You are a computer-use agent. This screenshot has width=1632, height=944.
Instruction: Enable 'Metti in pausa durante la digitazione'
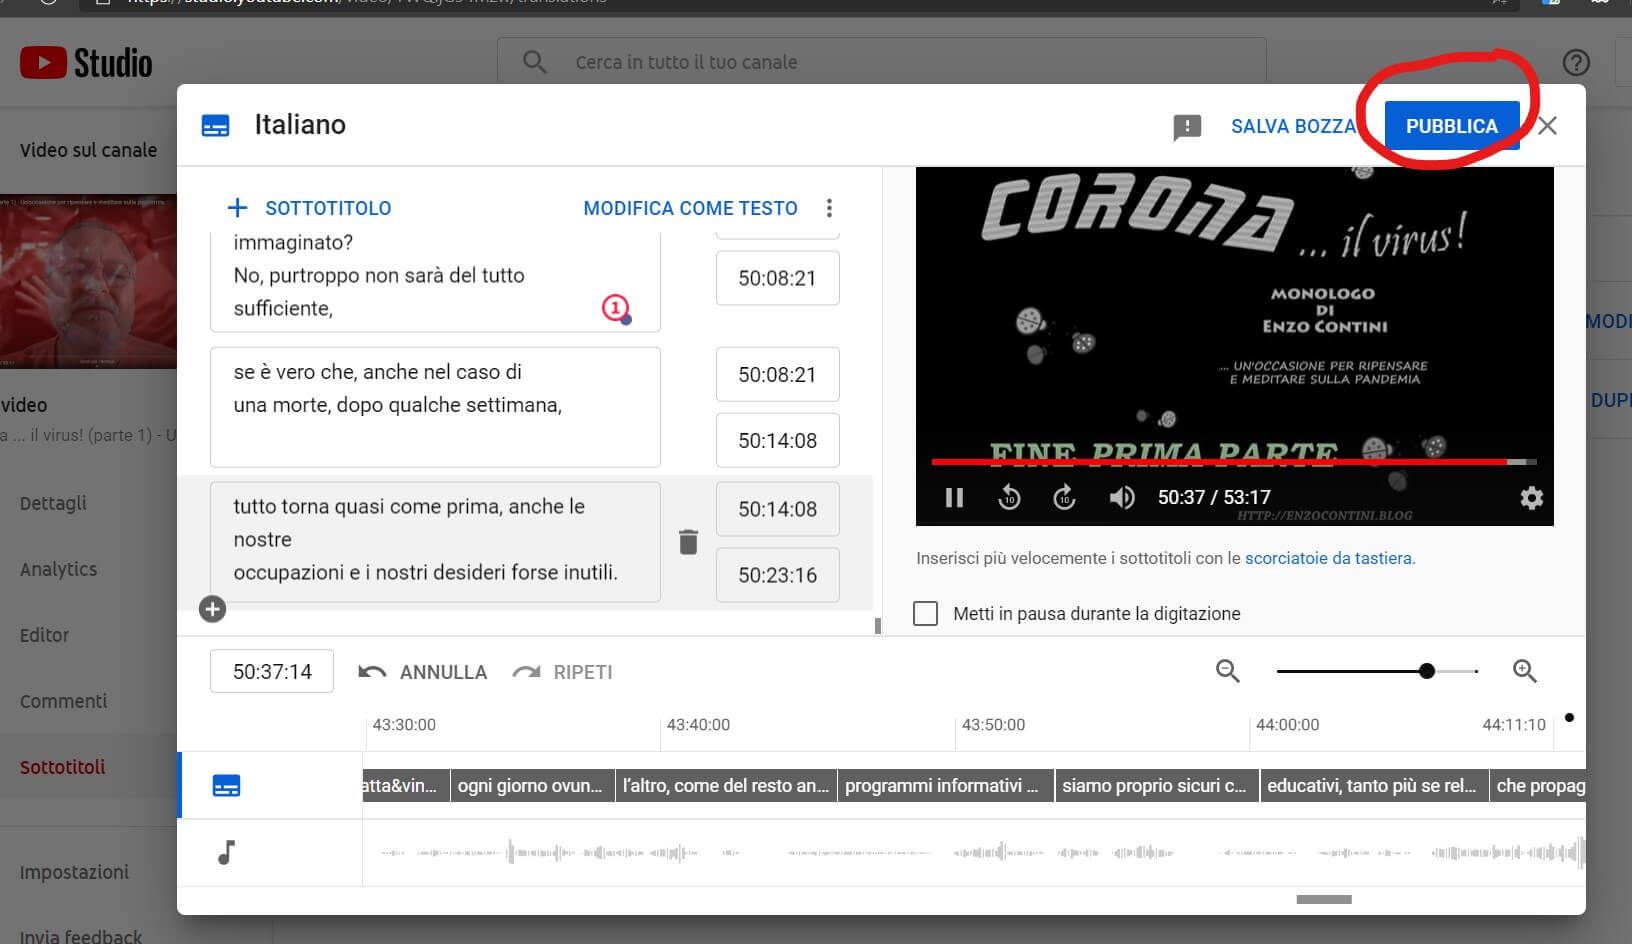(x=926, y=613)
